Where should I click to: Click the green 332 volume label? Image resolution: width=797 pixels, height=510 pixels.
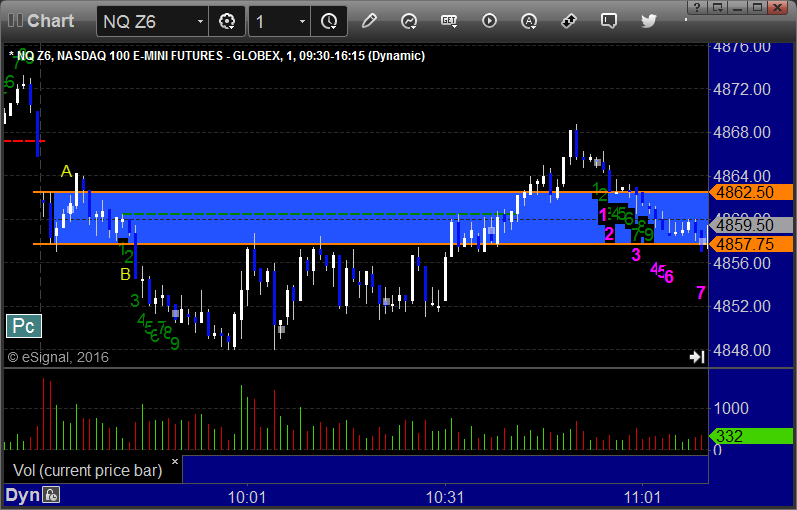point(751,436)
